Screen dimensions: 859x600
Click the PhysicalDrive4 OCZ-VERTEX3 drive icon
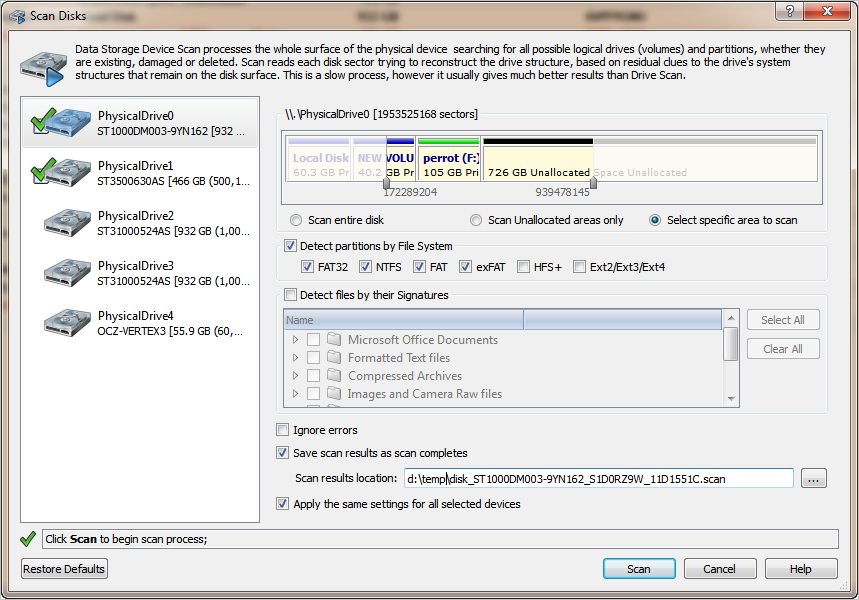67,323
